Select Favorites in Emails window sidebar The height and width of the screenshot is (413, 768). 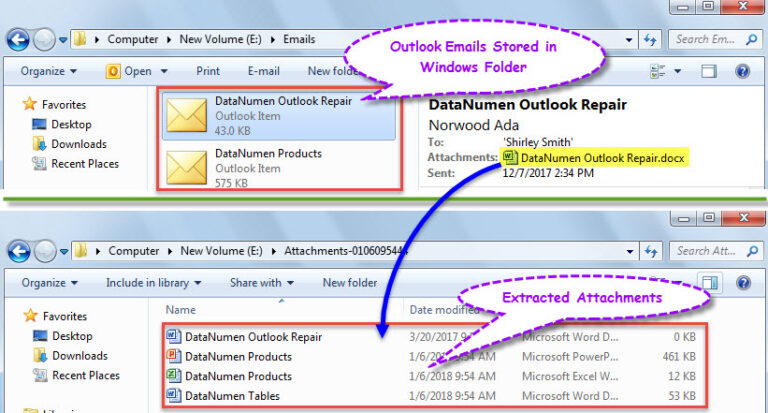point(54,104)
